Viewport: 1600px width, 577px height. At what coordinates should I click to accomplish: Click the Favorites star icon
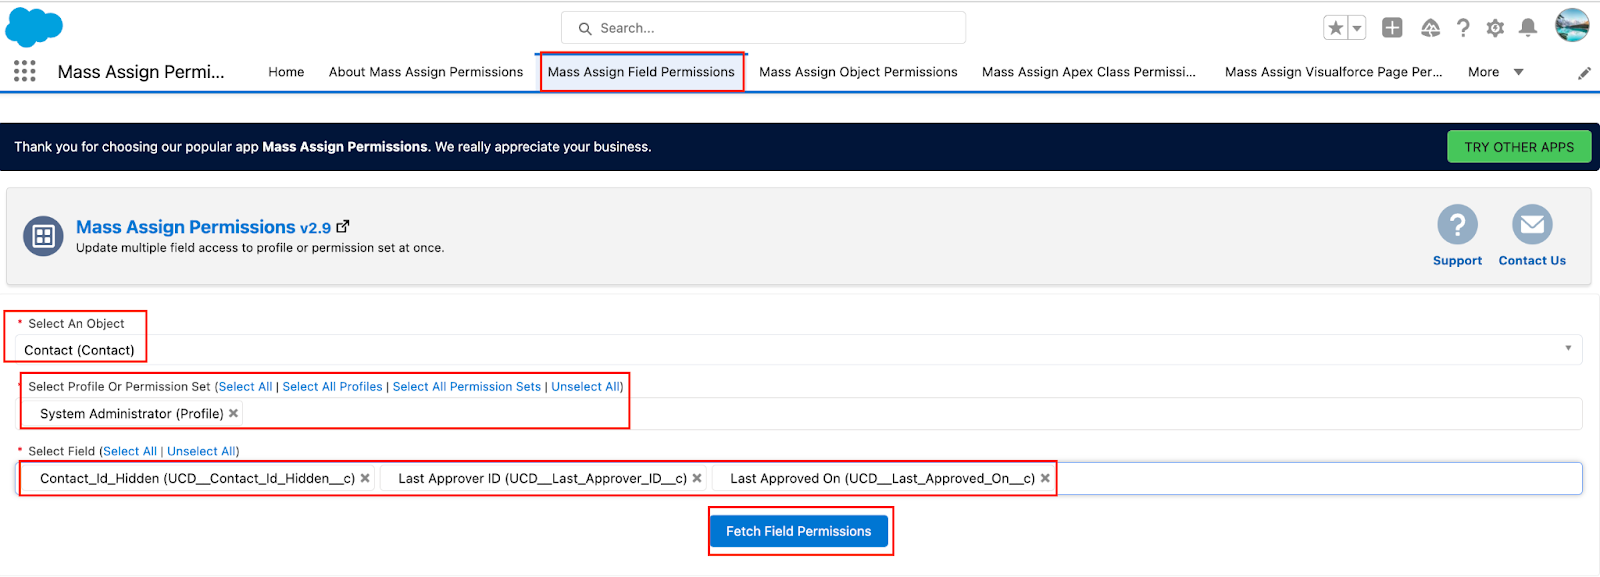pyautogui.click(x=1335, y=28)
